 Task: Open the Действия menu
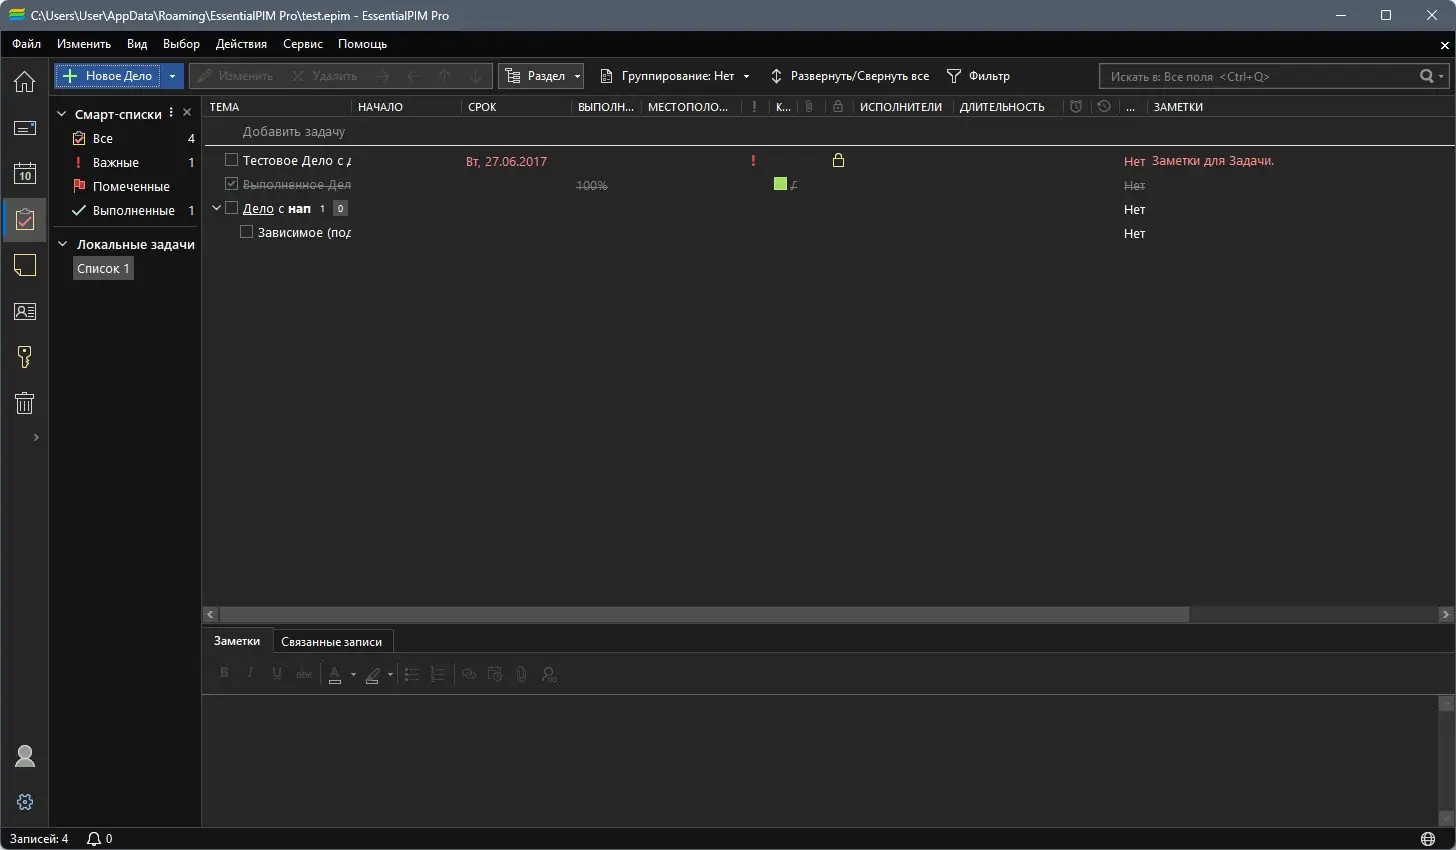(x=241, y=44)
